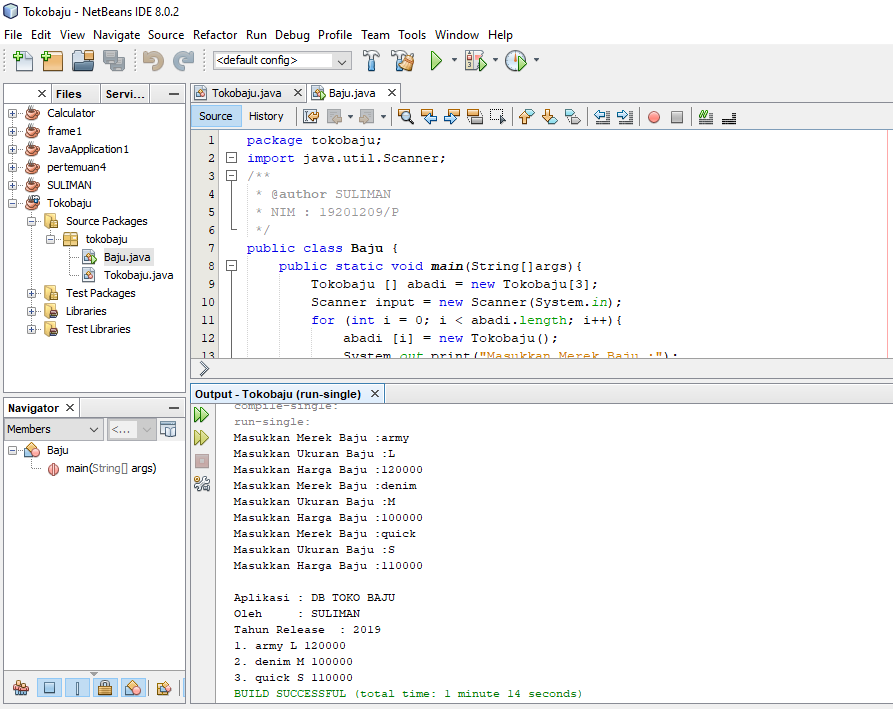
Task: Click the Find Selection magnifier in editor toolbar
Action: click(405, 116)
